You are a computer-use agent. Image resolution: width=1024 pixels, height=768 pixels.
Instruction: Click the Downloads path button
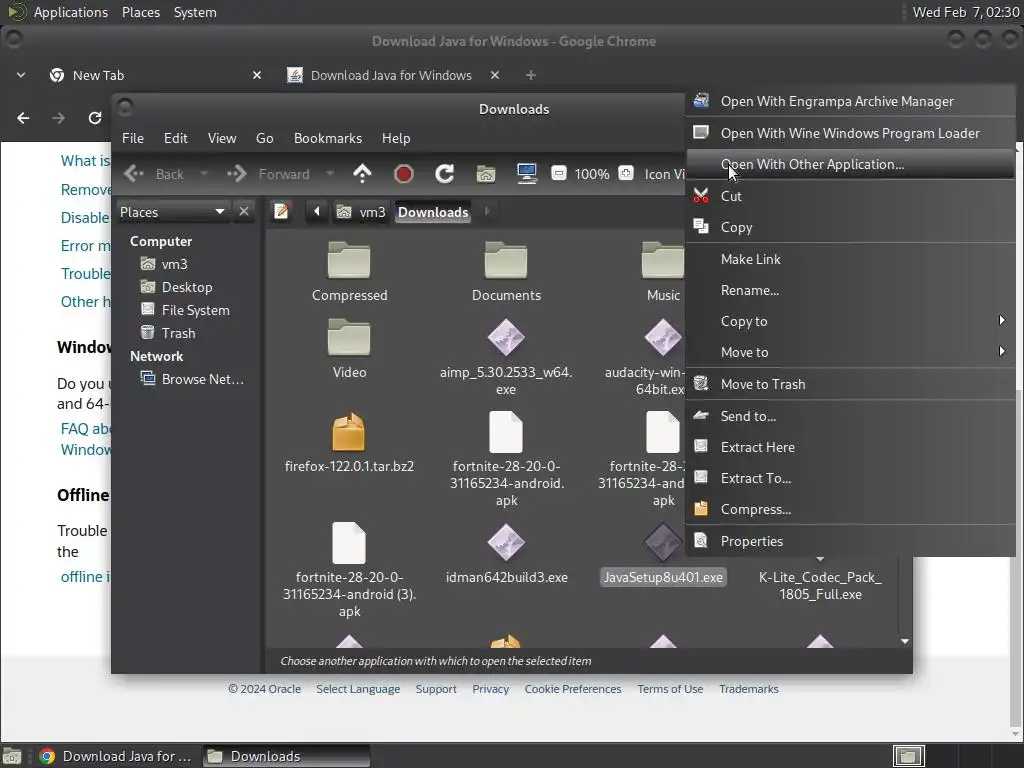pyautogui.click(x=433, y=212)
